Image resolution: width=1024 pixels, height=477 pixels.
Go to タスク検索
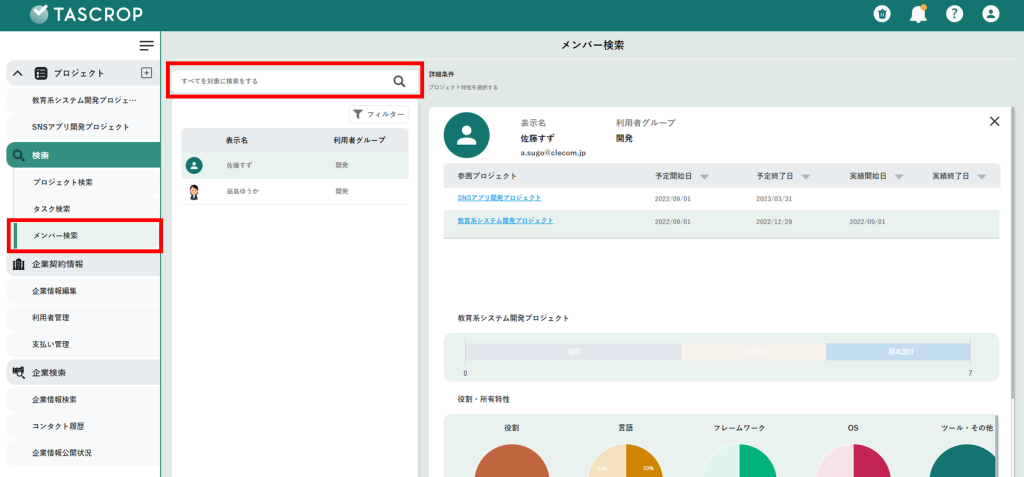click(x=87, y=209)
